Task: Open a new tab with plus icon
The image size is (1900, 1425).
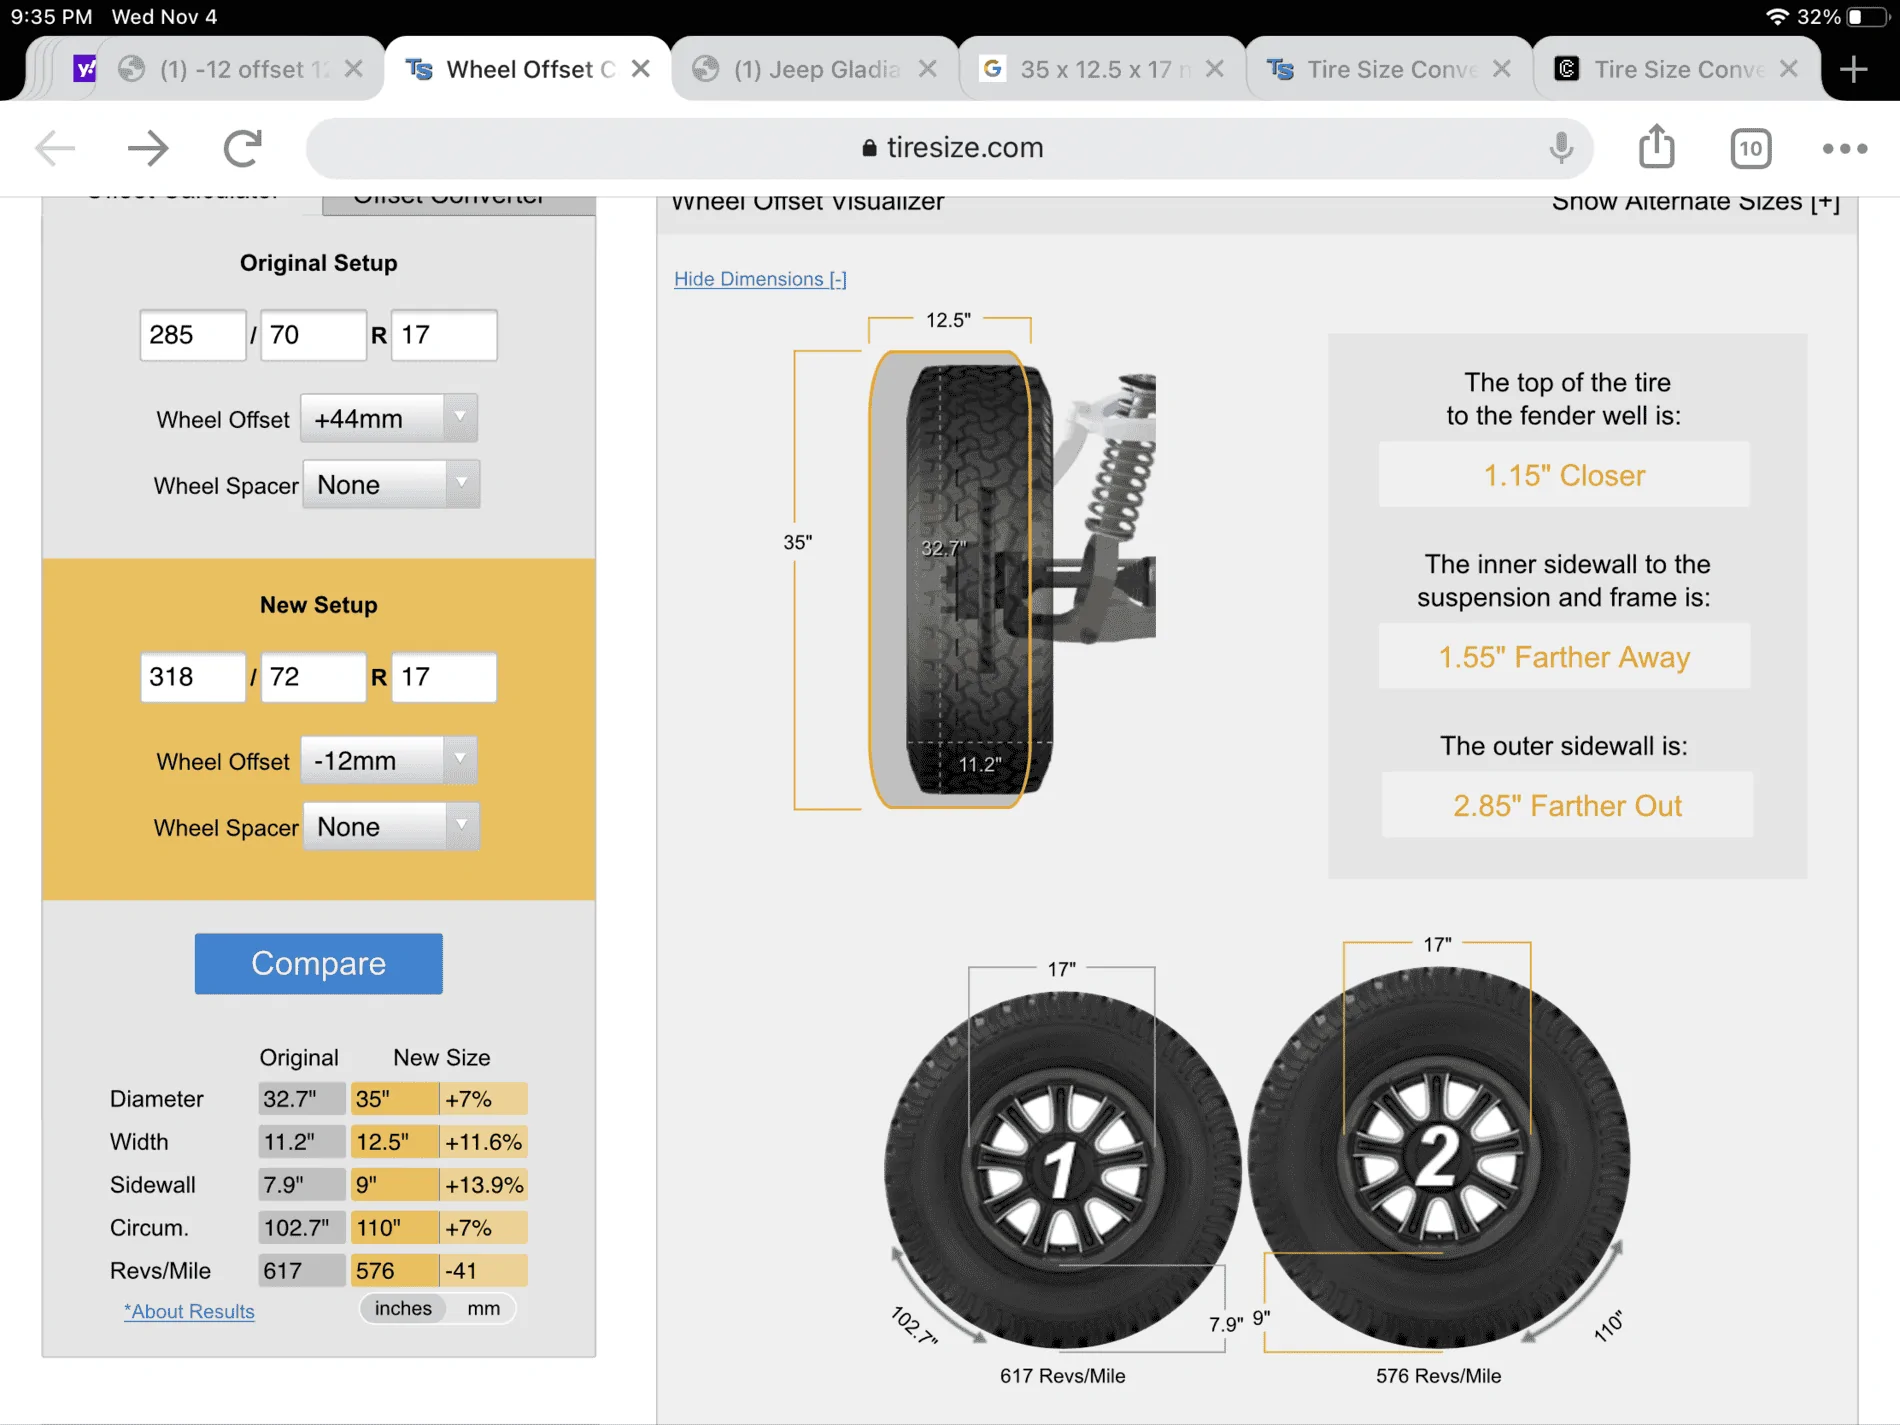Action: 1854,69
